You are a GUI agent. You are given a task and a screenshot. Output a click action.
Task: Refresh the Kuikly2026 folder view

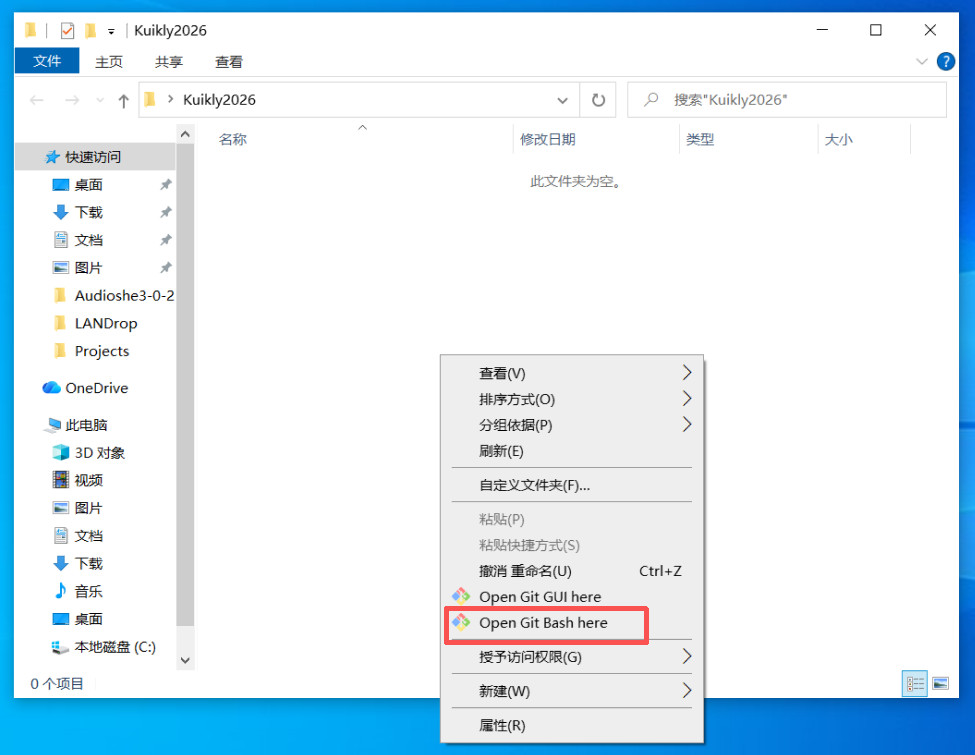pyautogui.click(x=598, y=100)
